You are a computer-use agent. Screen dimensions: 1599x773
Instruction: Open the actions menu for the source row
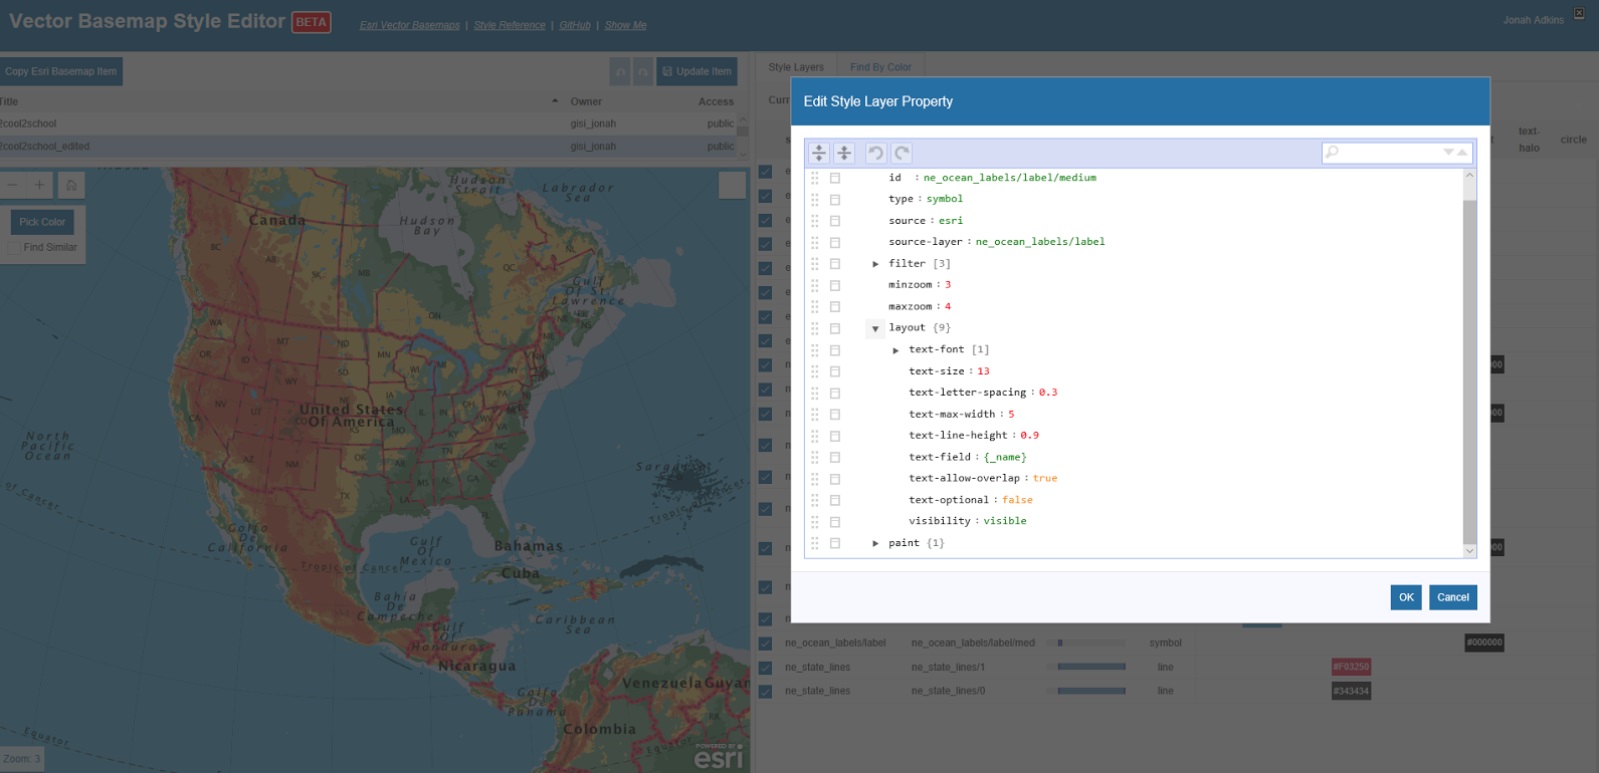coord(835,221)
